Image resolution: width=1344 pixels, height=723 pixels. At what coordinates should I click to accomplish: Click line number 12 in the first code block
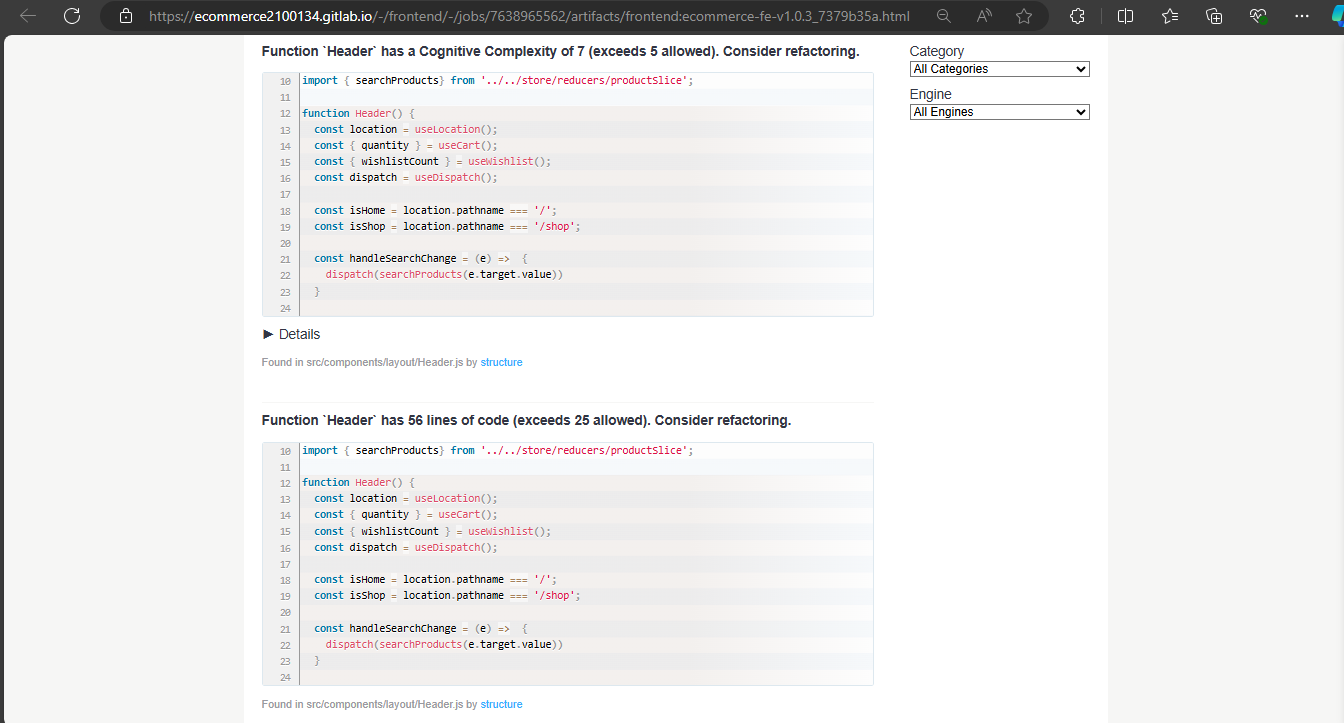tap(285, 113)
